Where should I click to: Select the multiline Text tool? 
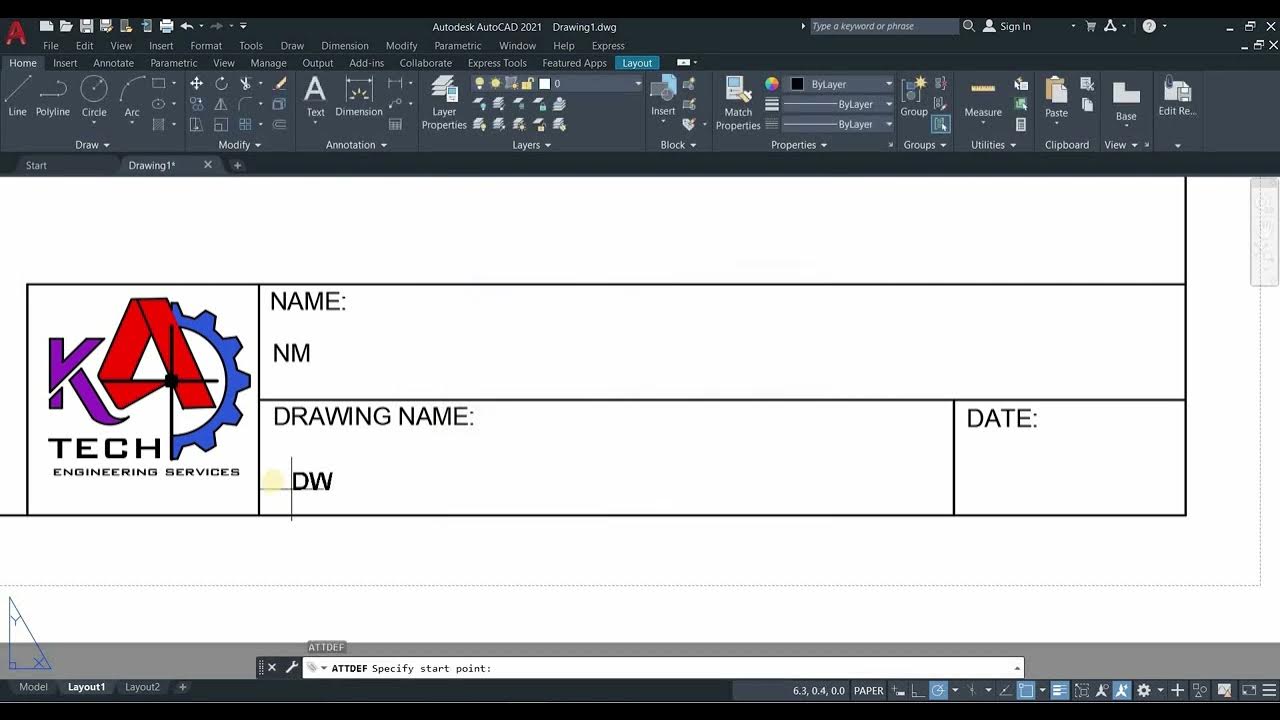pyautogui.click(x=315, y=97)
